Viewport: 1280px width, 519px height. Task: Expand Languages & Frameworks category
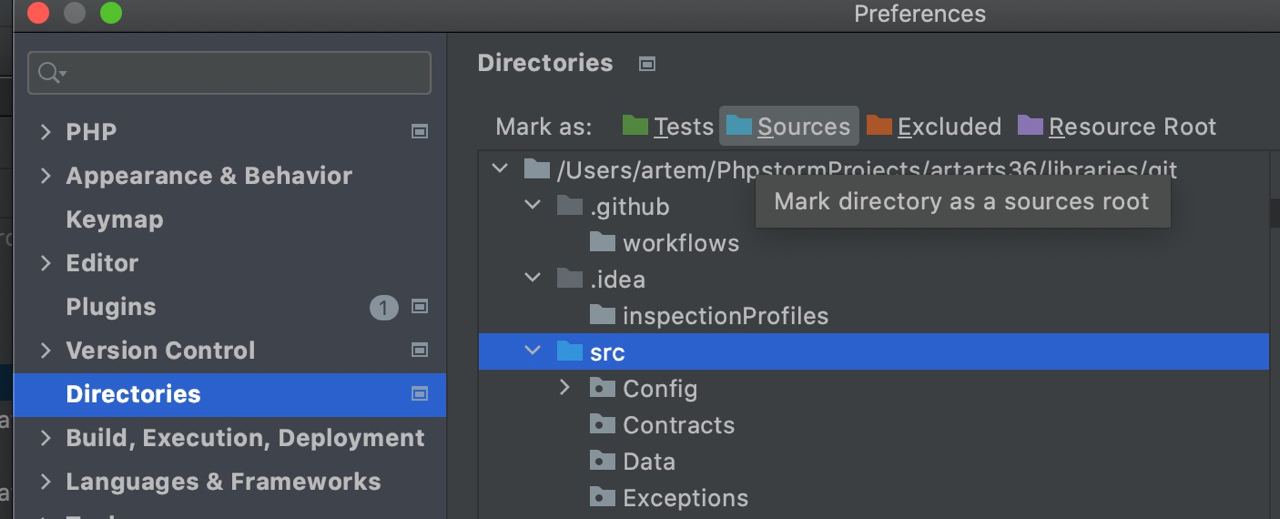45,481
